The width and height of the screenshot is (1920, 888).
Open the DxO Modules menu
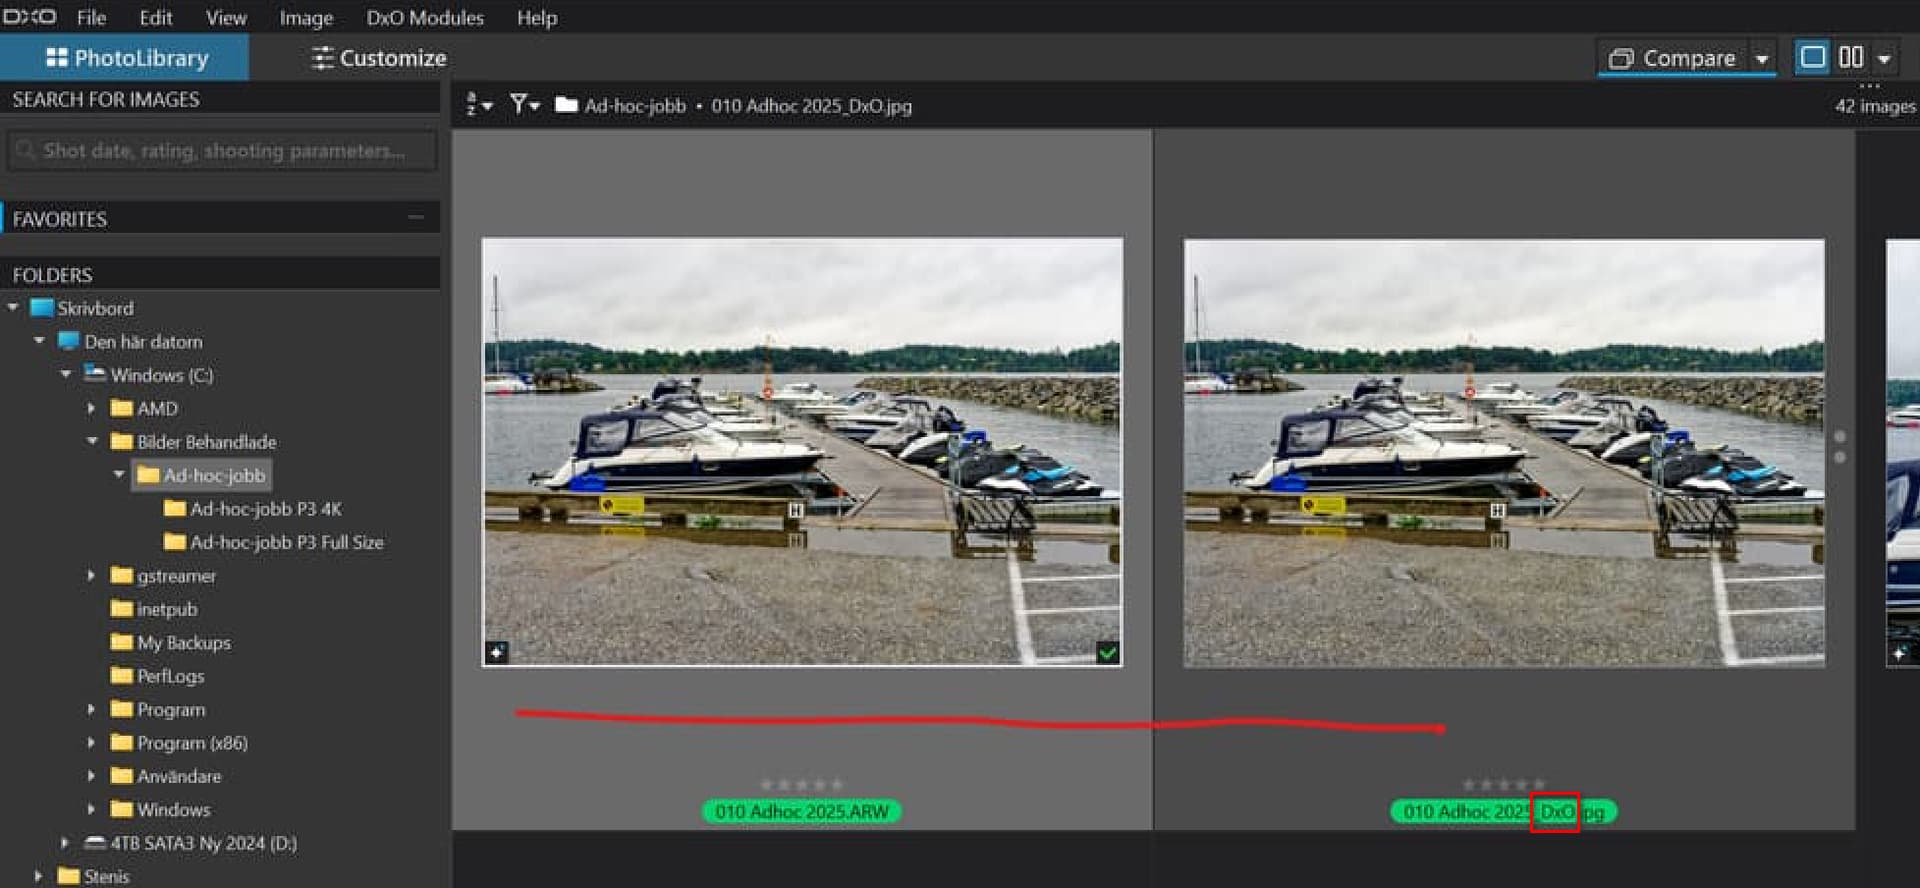[x=424, y=18]
